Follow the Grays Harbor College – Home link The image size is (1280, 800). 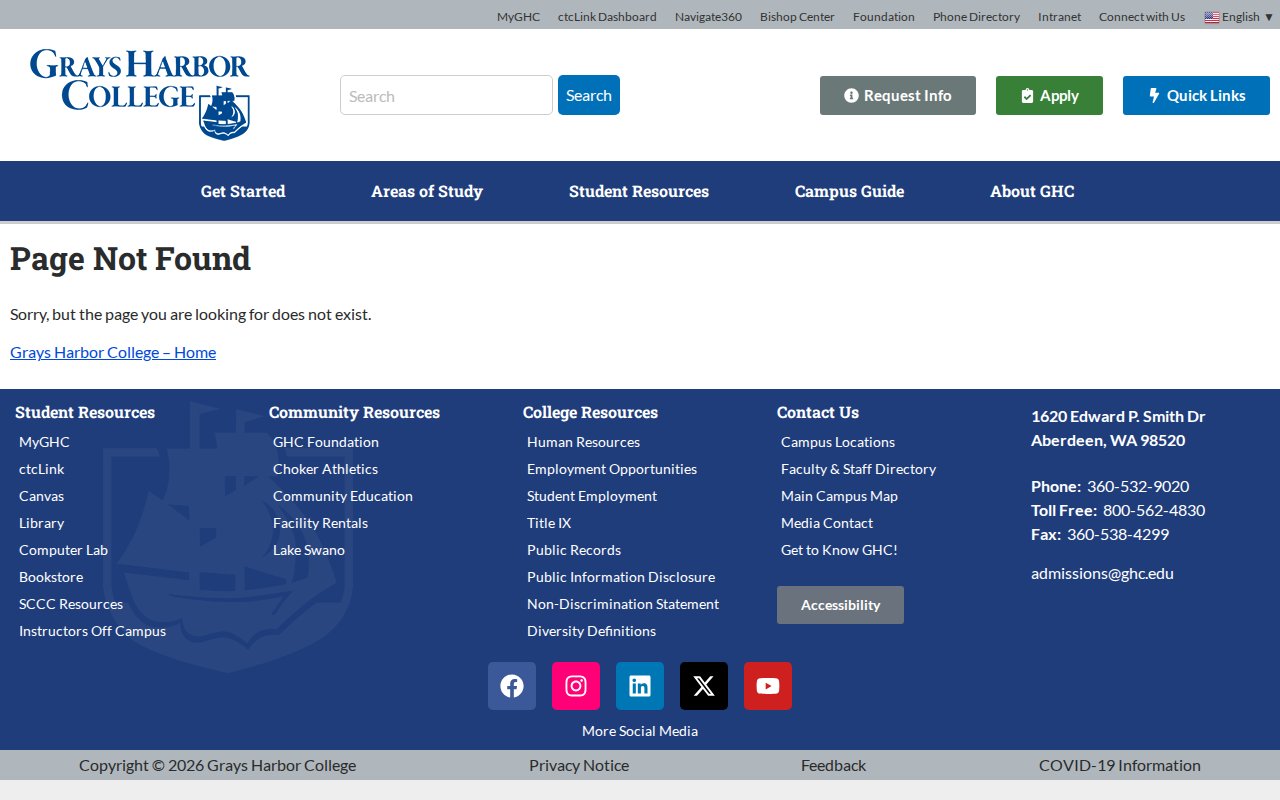(x=113, y=352)
